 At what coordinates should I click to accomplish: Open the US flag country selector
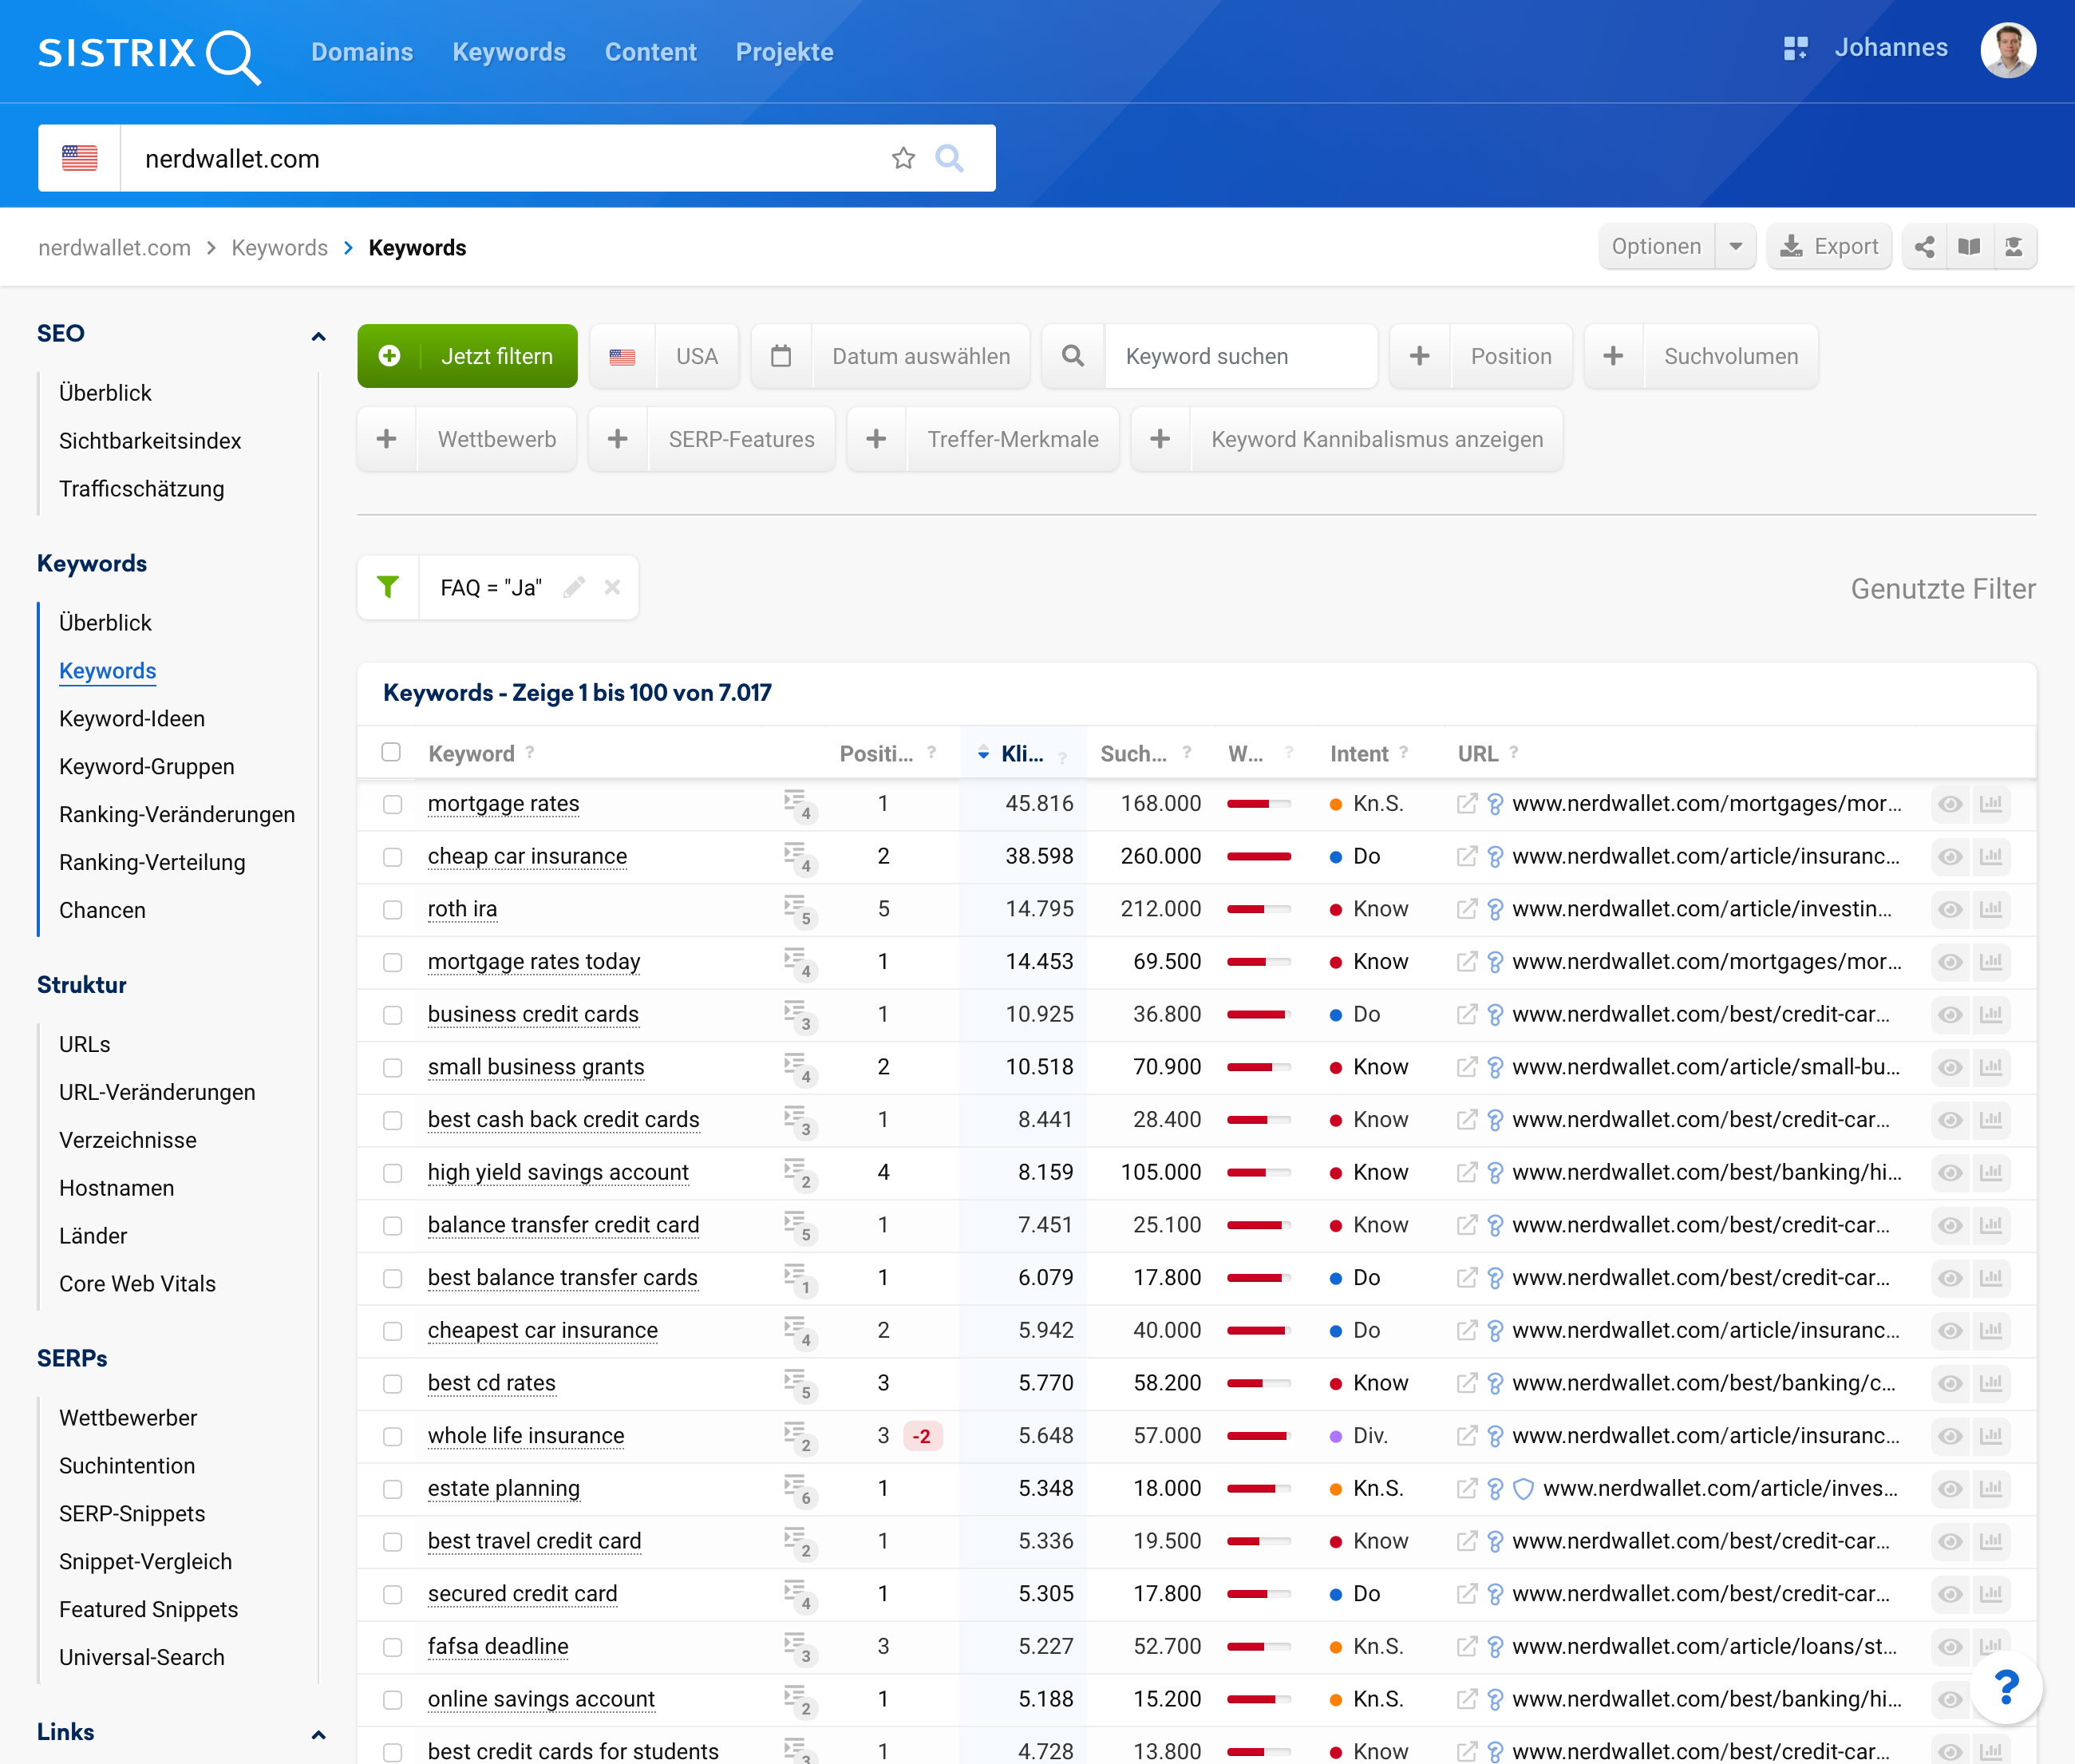(80, 158)
